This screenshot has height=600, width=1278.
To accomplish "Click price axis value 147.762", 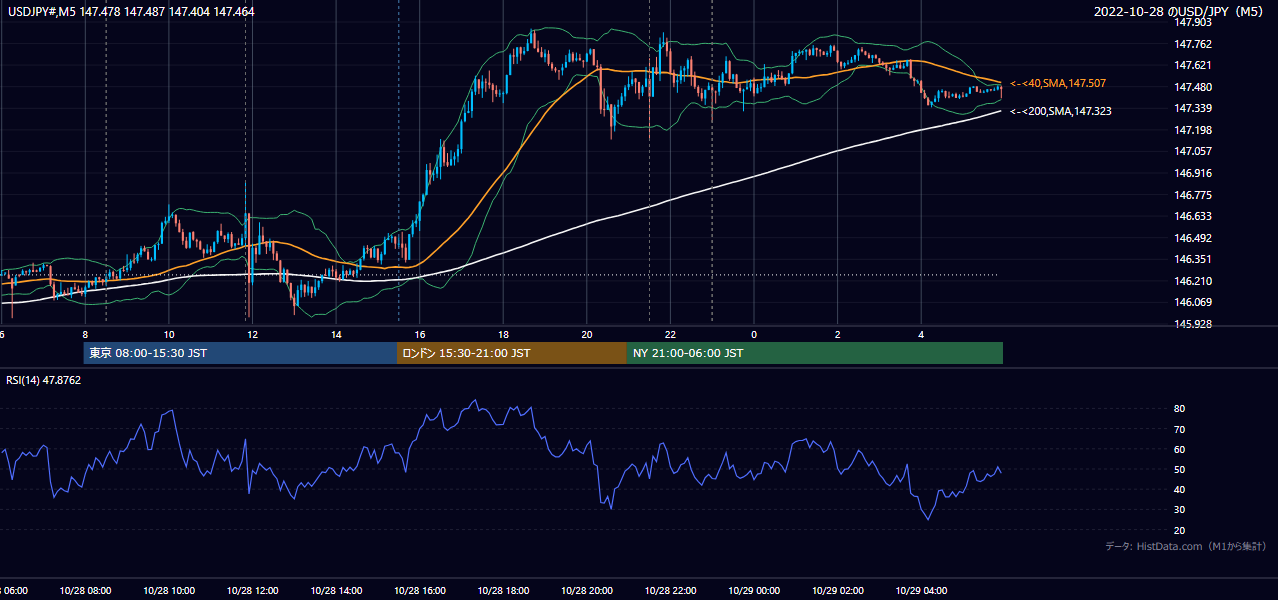I will click(x=1193, y=44).
